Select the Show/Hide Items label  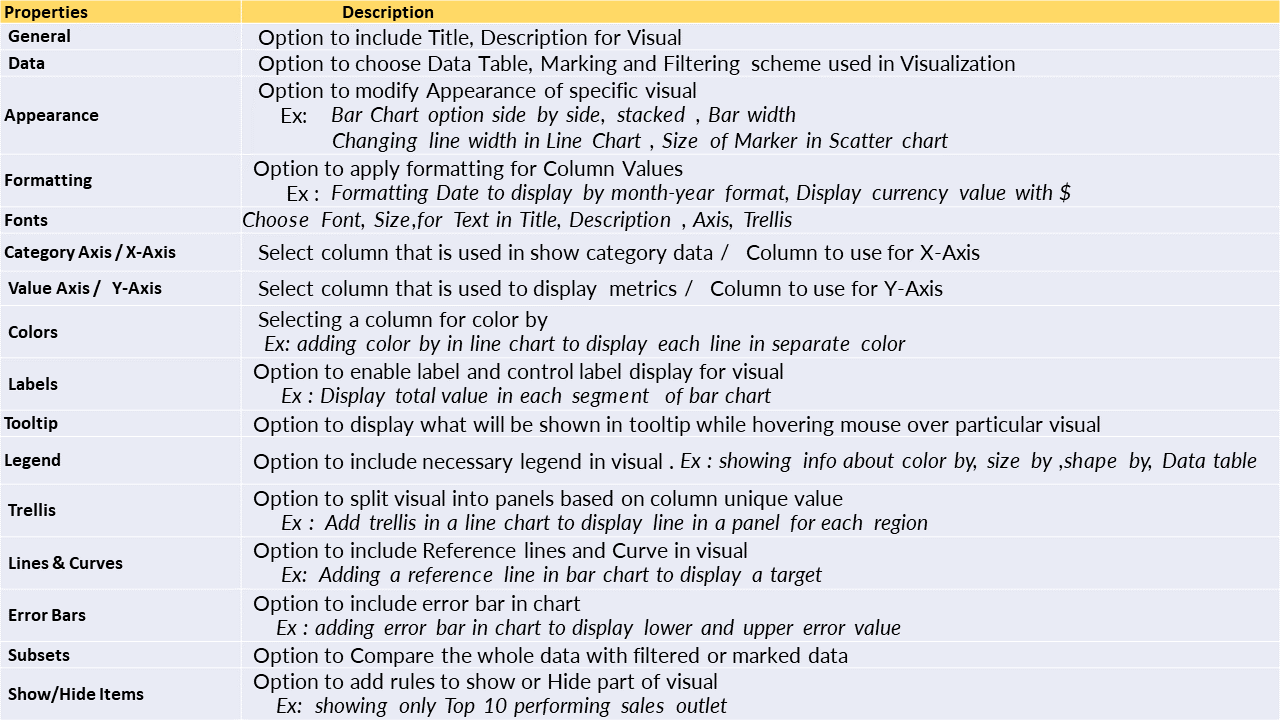click(76, 694)
